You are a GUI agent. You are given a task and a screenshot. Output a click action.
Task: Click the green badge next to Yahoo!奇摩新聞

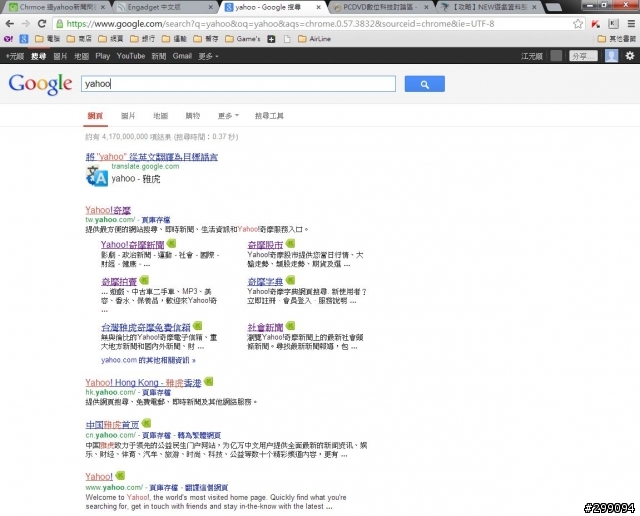[171, 243]
